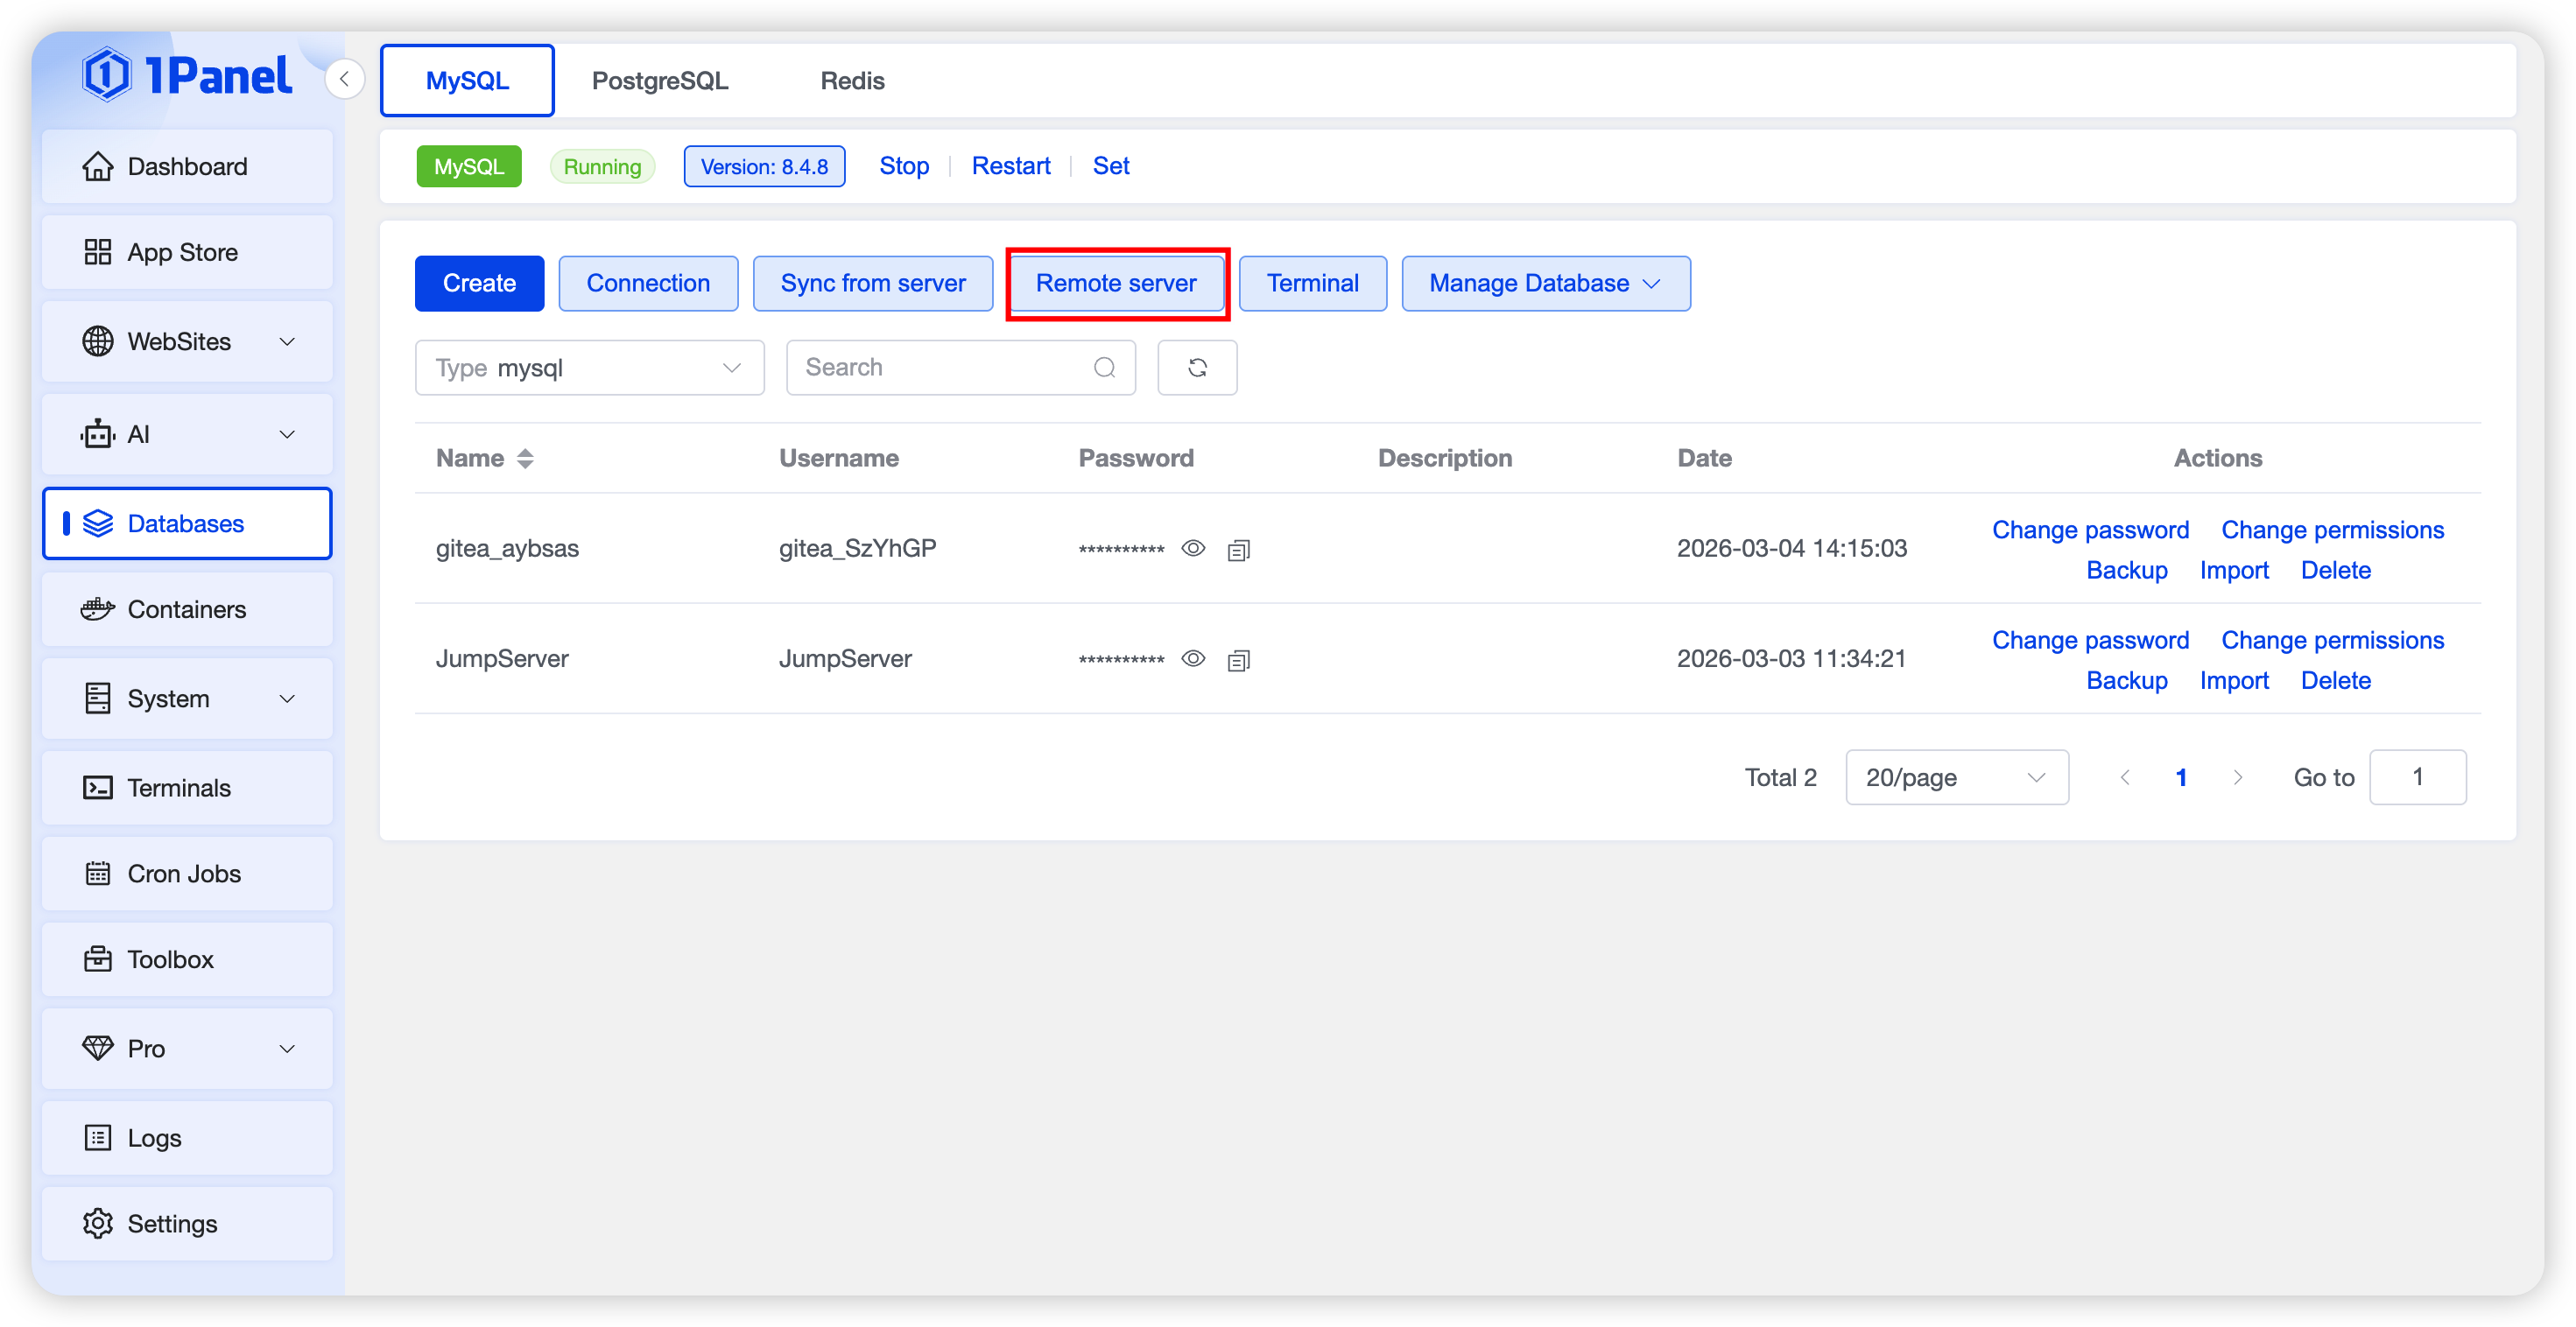Click the Sync from server button

[x=872, y=284]
